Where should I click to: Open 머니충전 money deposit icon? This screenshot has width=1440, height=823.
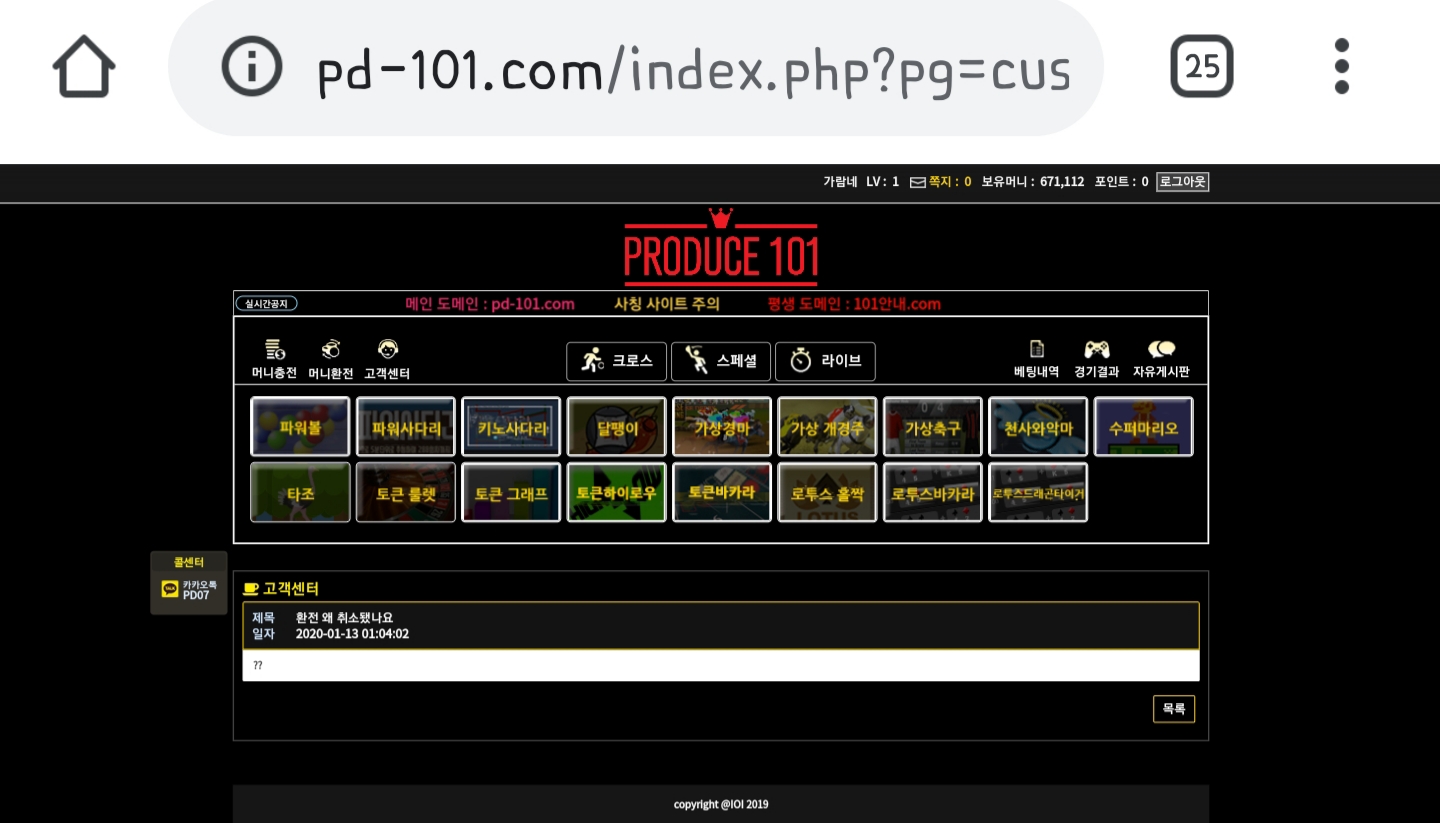[x=274, y=359]
